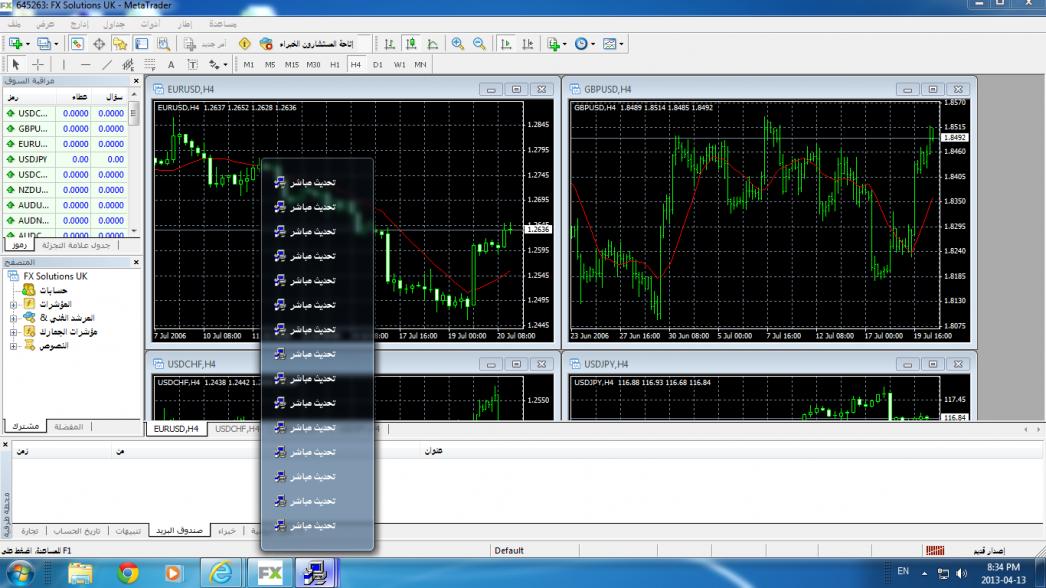This screenshot has height=588, width=1046.
Task: Toggle chart shift button
Action: tap(526, 45)
